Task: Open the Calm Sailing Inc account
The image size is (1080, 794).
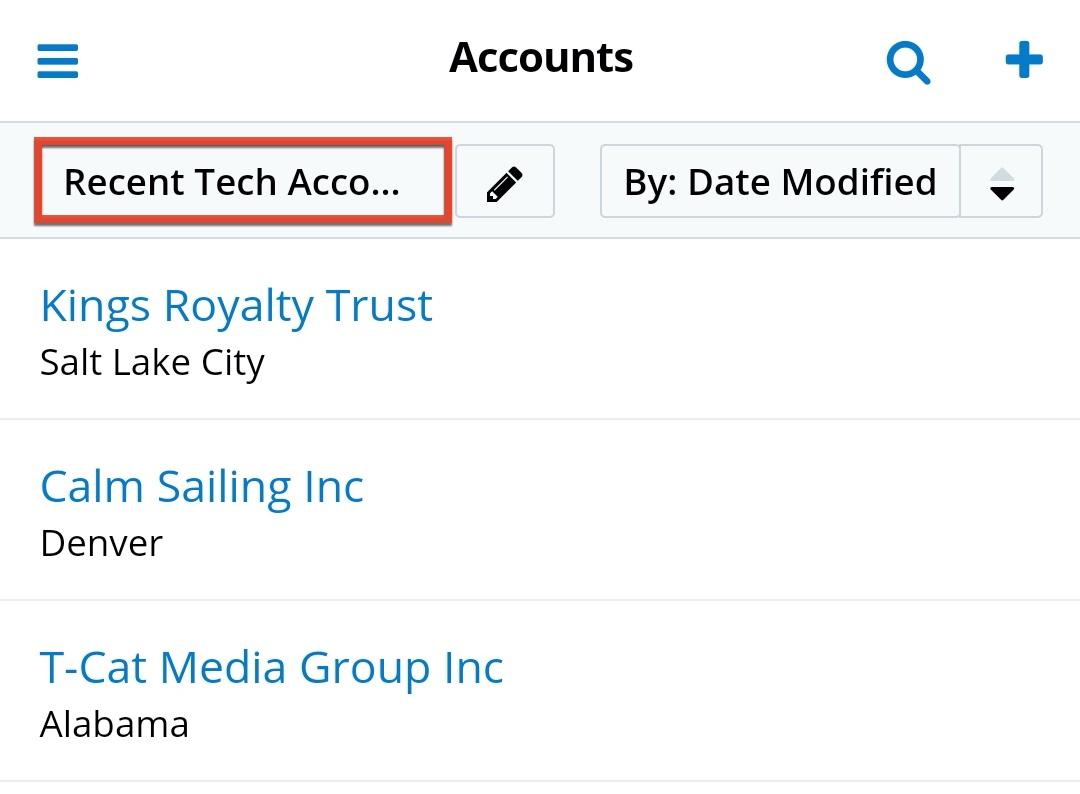Action: point(201,487)
